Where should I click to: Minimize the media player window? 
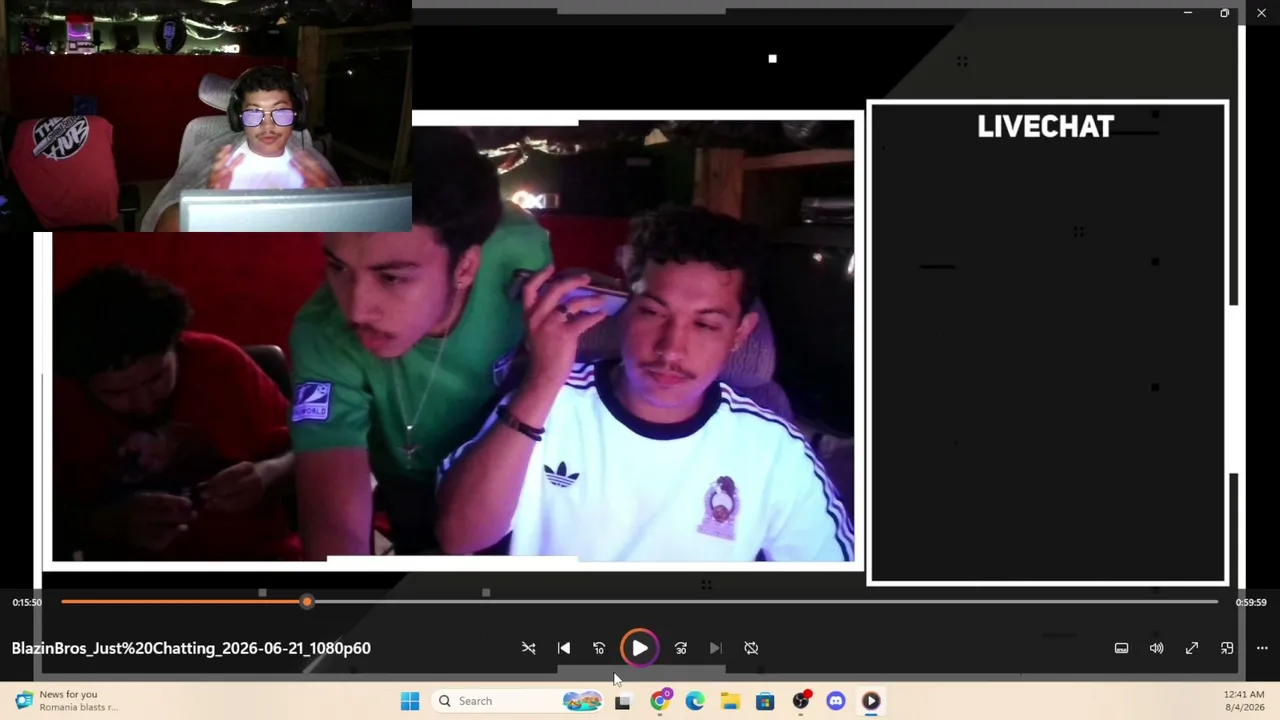coord(1187,13)
